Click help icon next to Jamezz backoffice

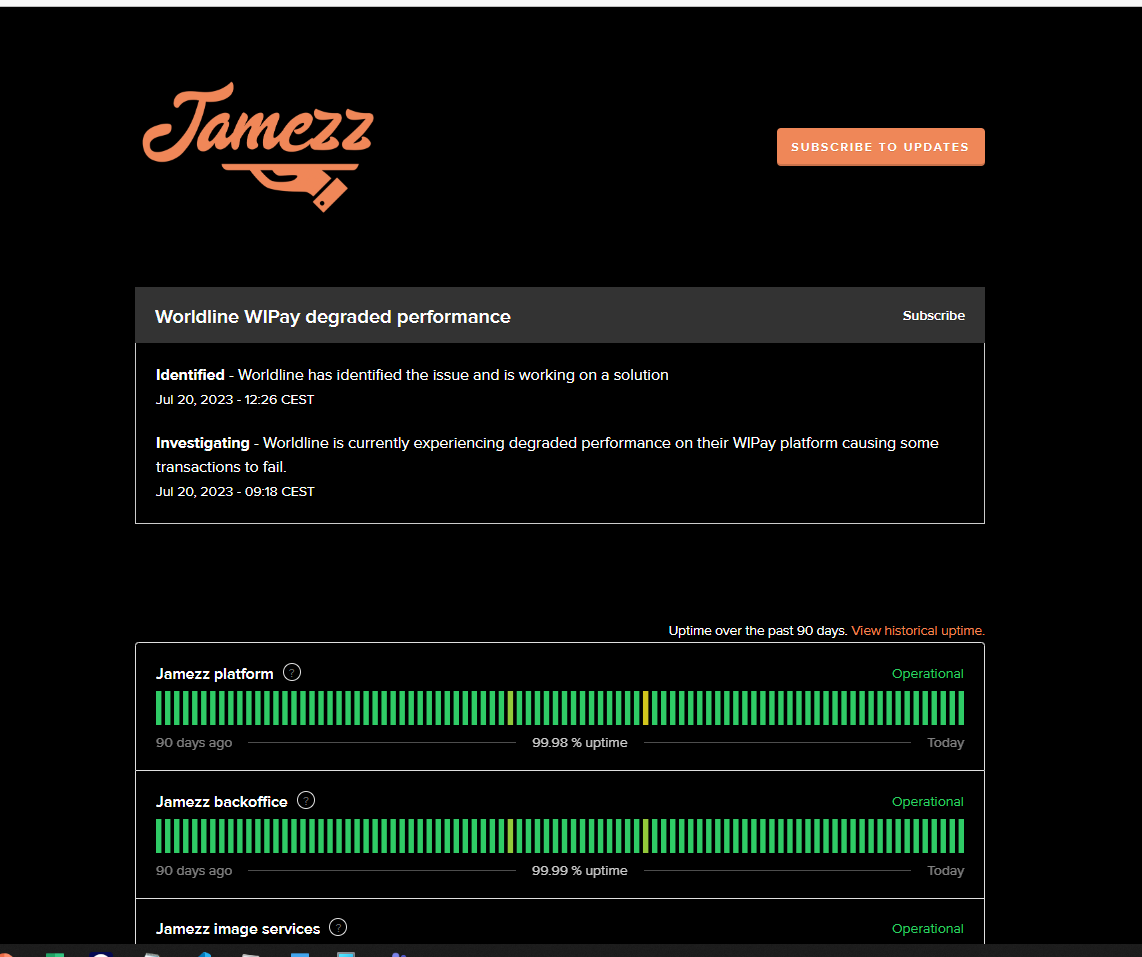point(306,800)
